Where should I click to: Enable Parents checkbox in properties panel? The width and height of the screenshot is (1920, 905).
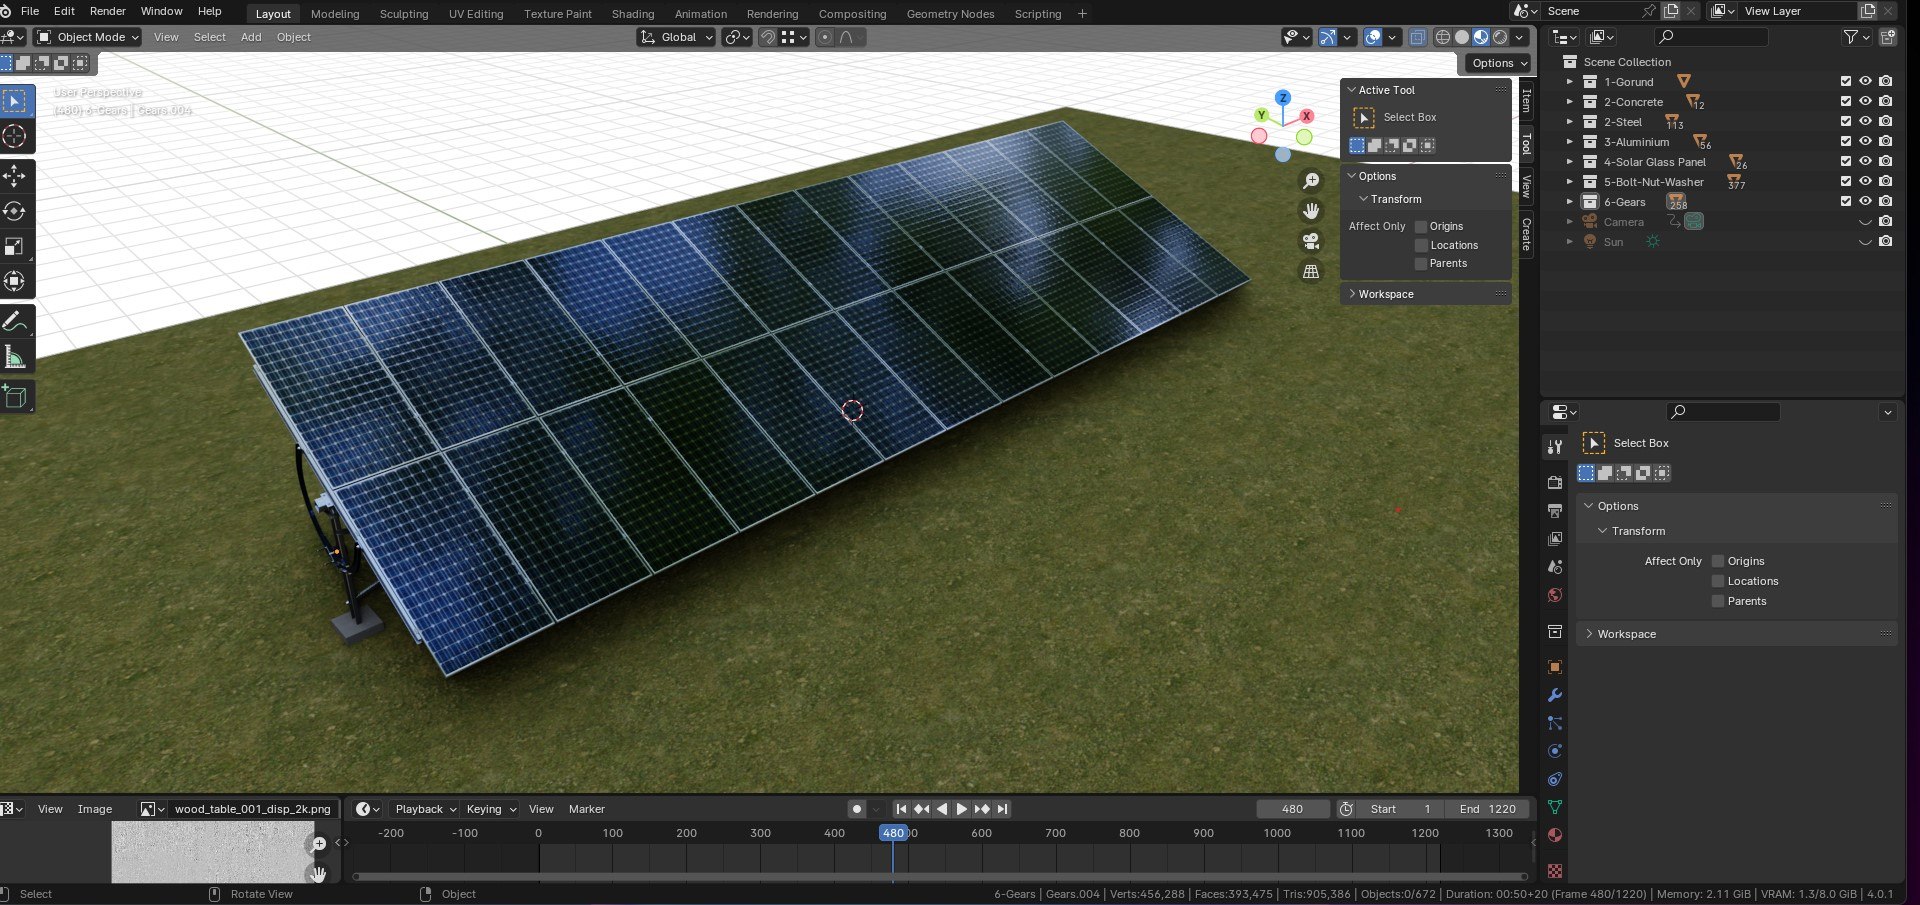pos(1718,601)
